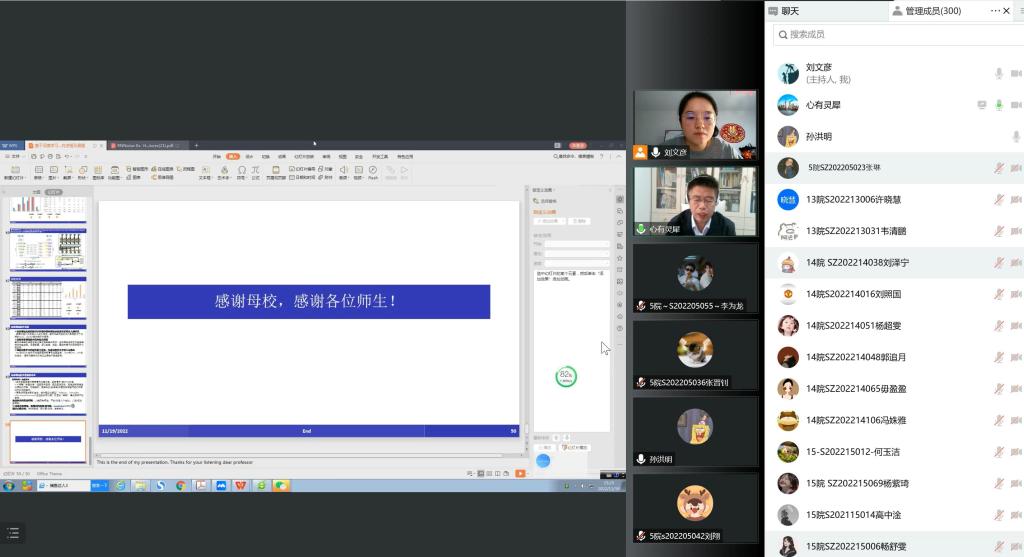The height and width of the screenshot is (557, 1024).
Task: Click the microphone icon for 孙洪明
Action: coord(1016,137)
